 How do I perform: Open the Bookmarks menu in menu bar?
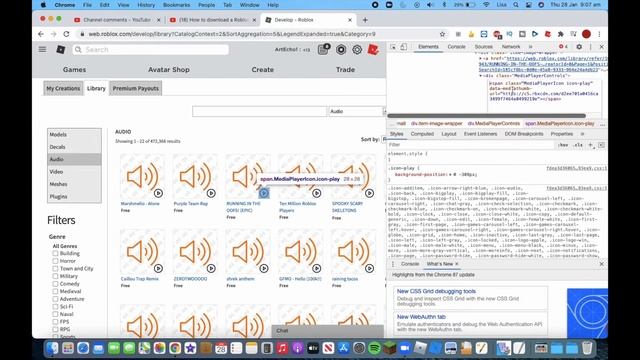pyautogui.click(x=176, y=5)
